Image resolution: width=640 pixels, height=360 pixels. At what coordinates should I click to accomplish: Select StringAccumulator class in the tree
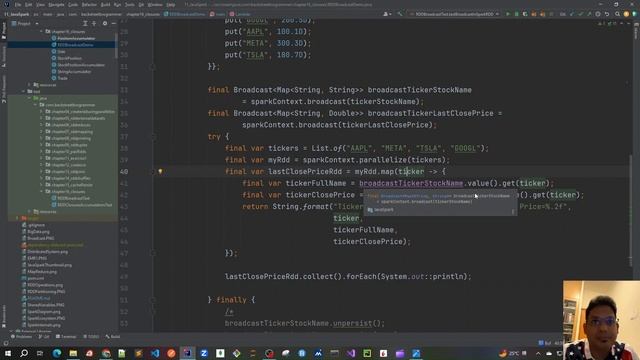click(74, 71)
